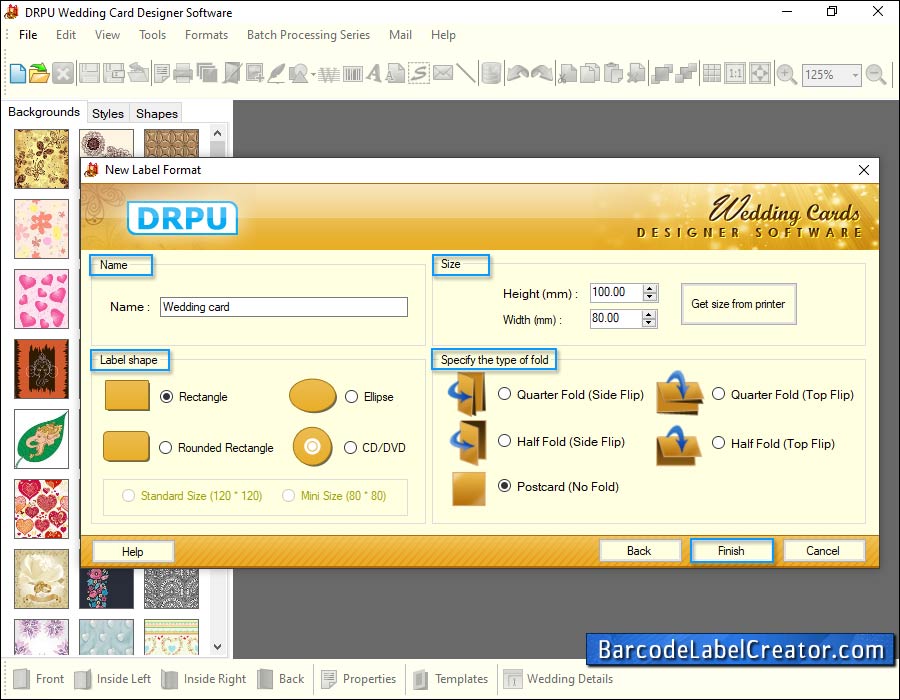900x700 pixels.
Task: Decrease the Height (mm) spinner value
Action: (x=649, y=297)
